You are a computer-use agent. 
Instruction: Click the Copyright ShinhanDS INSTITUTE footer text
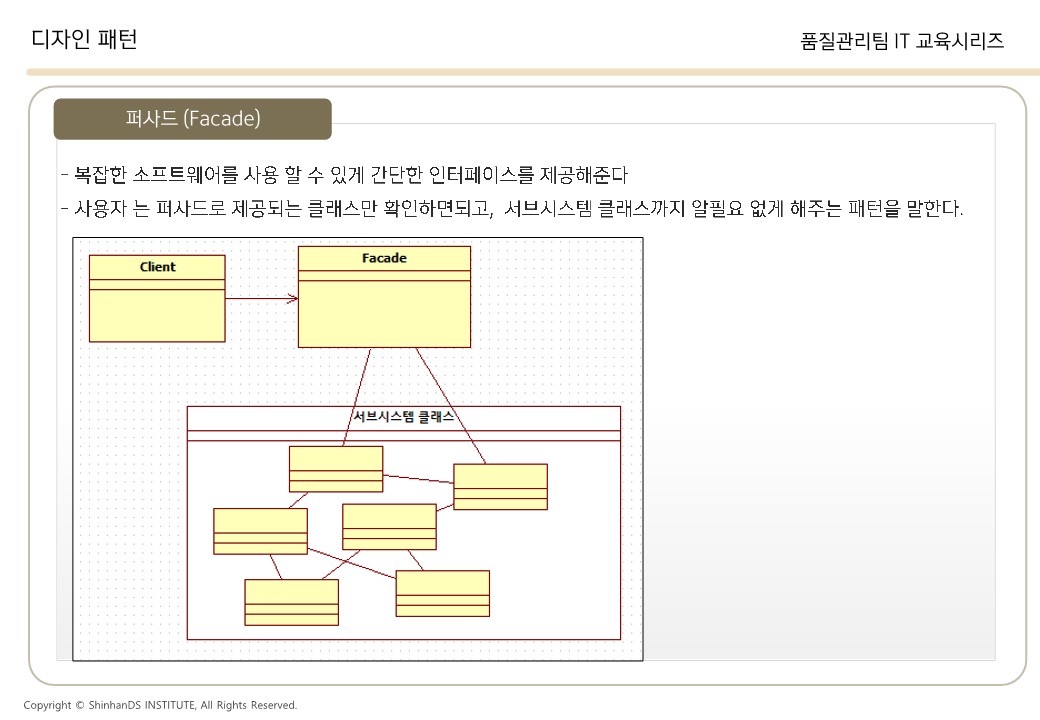pyautogui.click(x=160, y=705)
